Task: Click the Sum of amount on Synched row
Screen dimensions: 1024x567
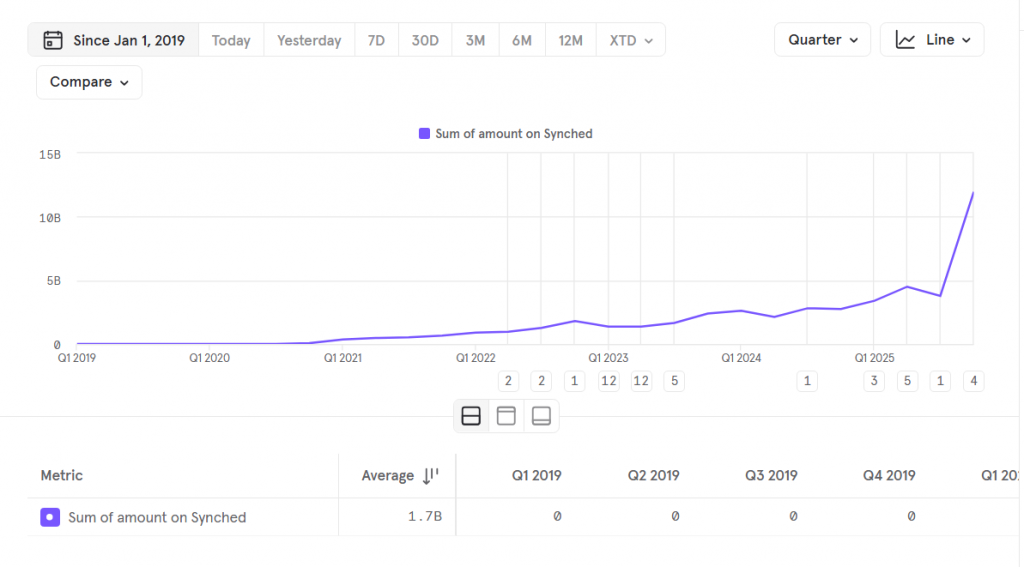Action: pyautogui.click(x=157, y=517)
